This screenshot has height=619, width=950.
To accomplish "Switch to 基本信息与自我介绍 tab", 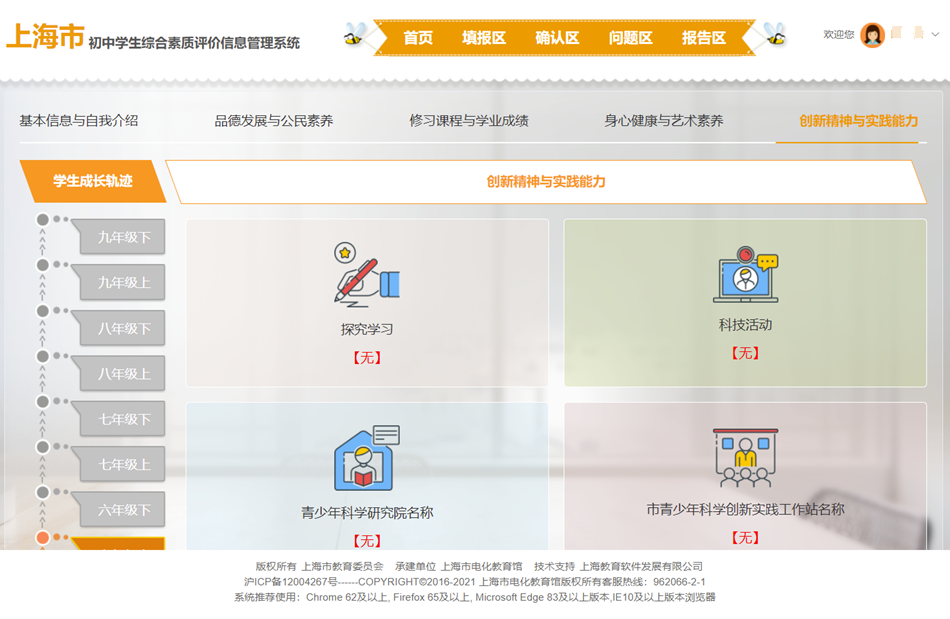I will coord(79,121).
